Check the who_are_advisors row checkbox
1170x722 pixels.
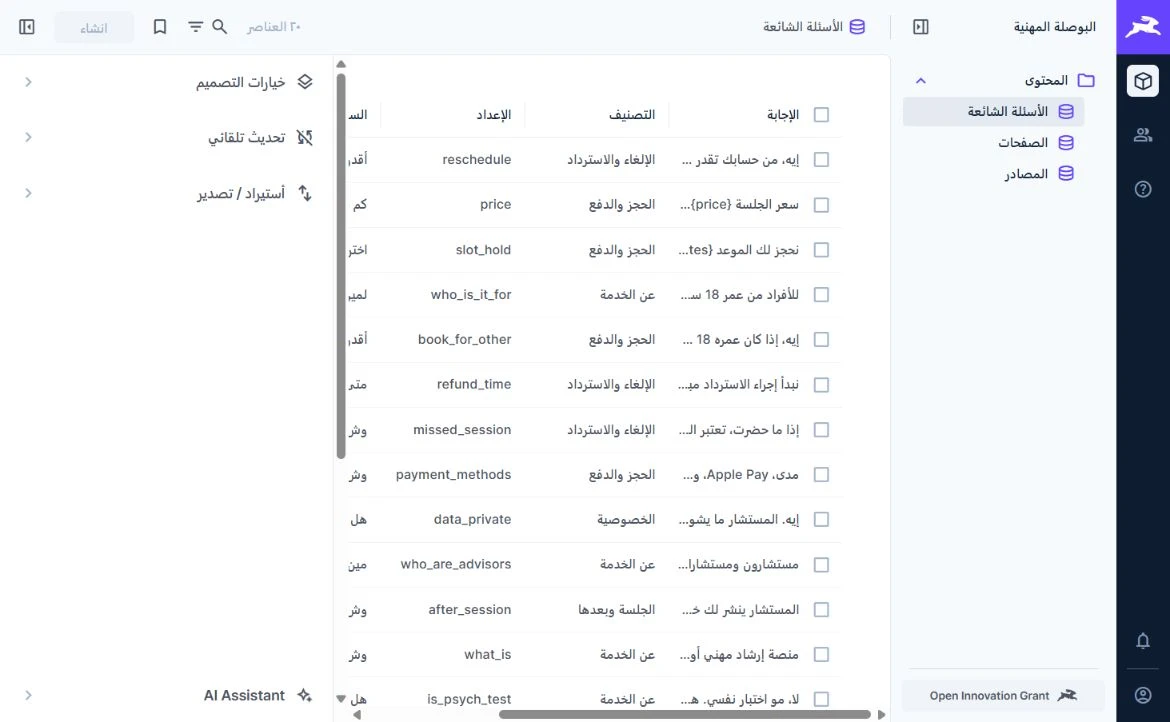(822, 565)
